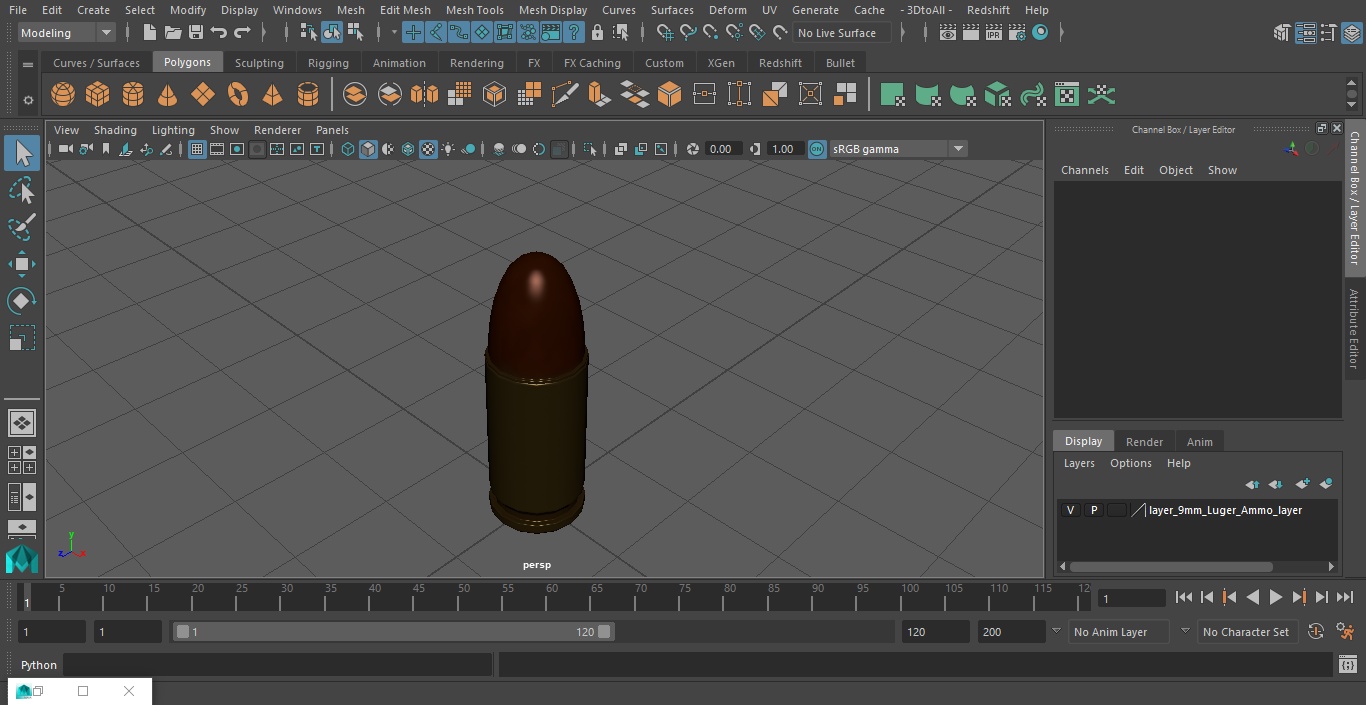
Task: Create a polygon pyramid from shelf
Action: coord(272,95)
